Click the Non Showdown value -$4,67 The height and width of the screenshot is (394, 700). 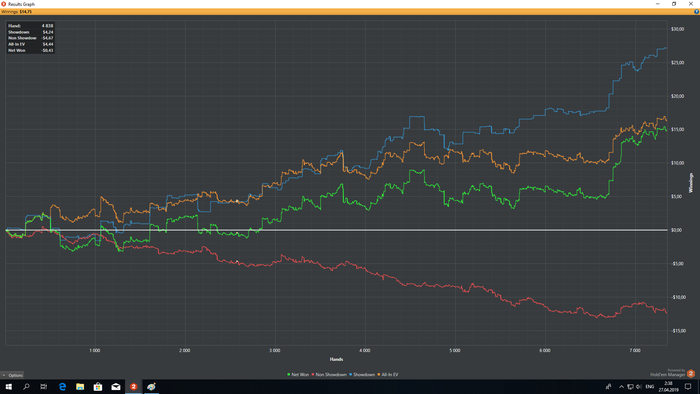[47, 38]
